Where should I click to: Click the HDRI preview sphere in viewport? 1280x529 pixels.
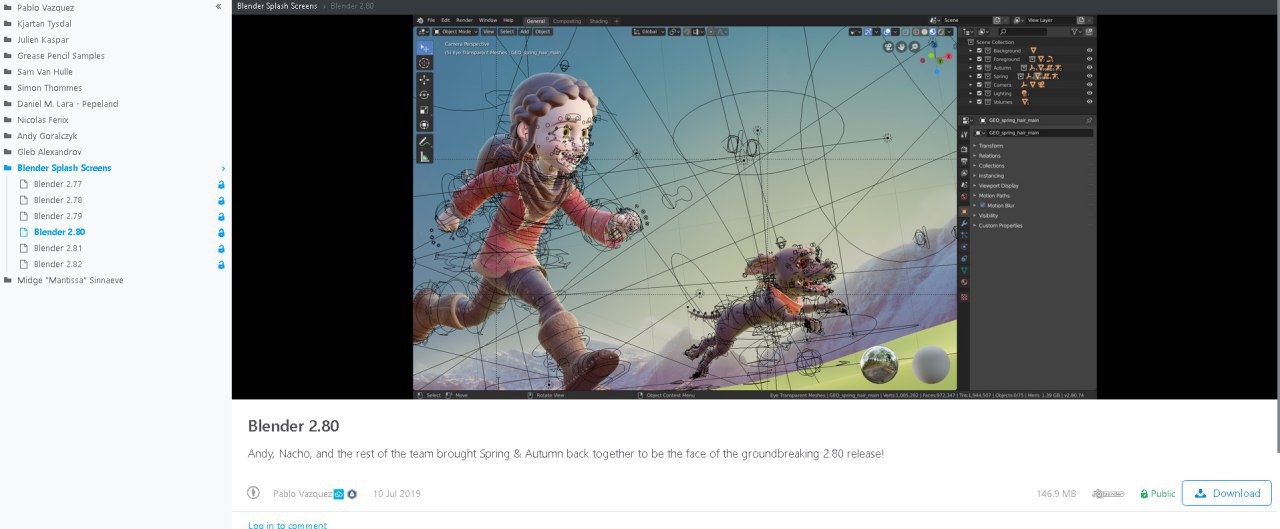[x=879, y=364]
